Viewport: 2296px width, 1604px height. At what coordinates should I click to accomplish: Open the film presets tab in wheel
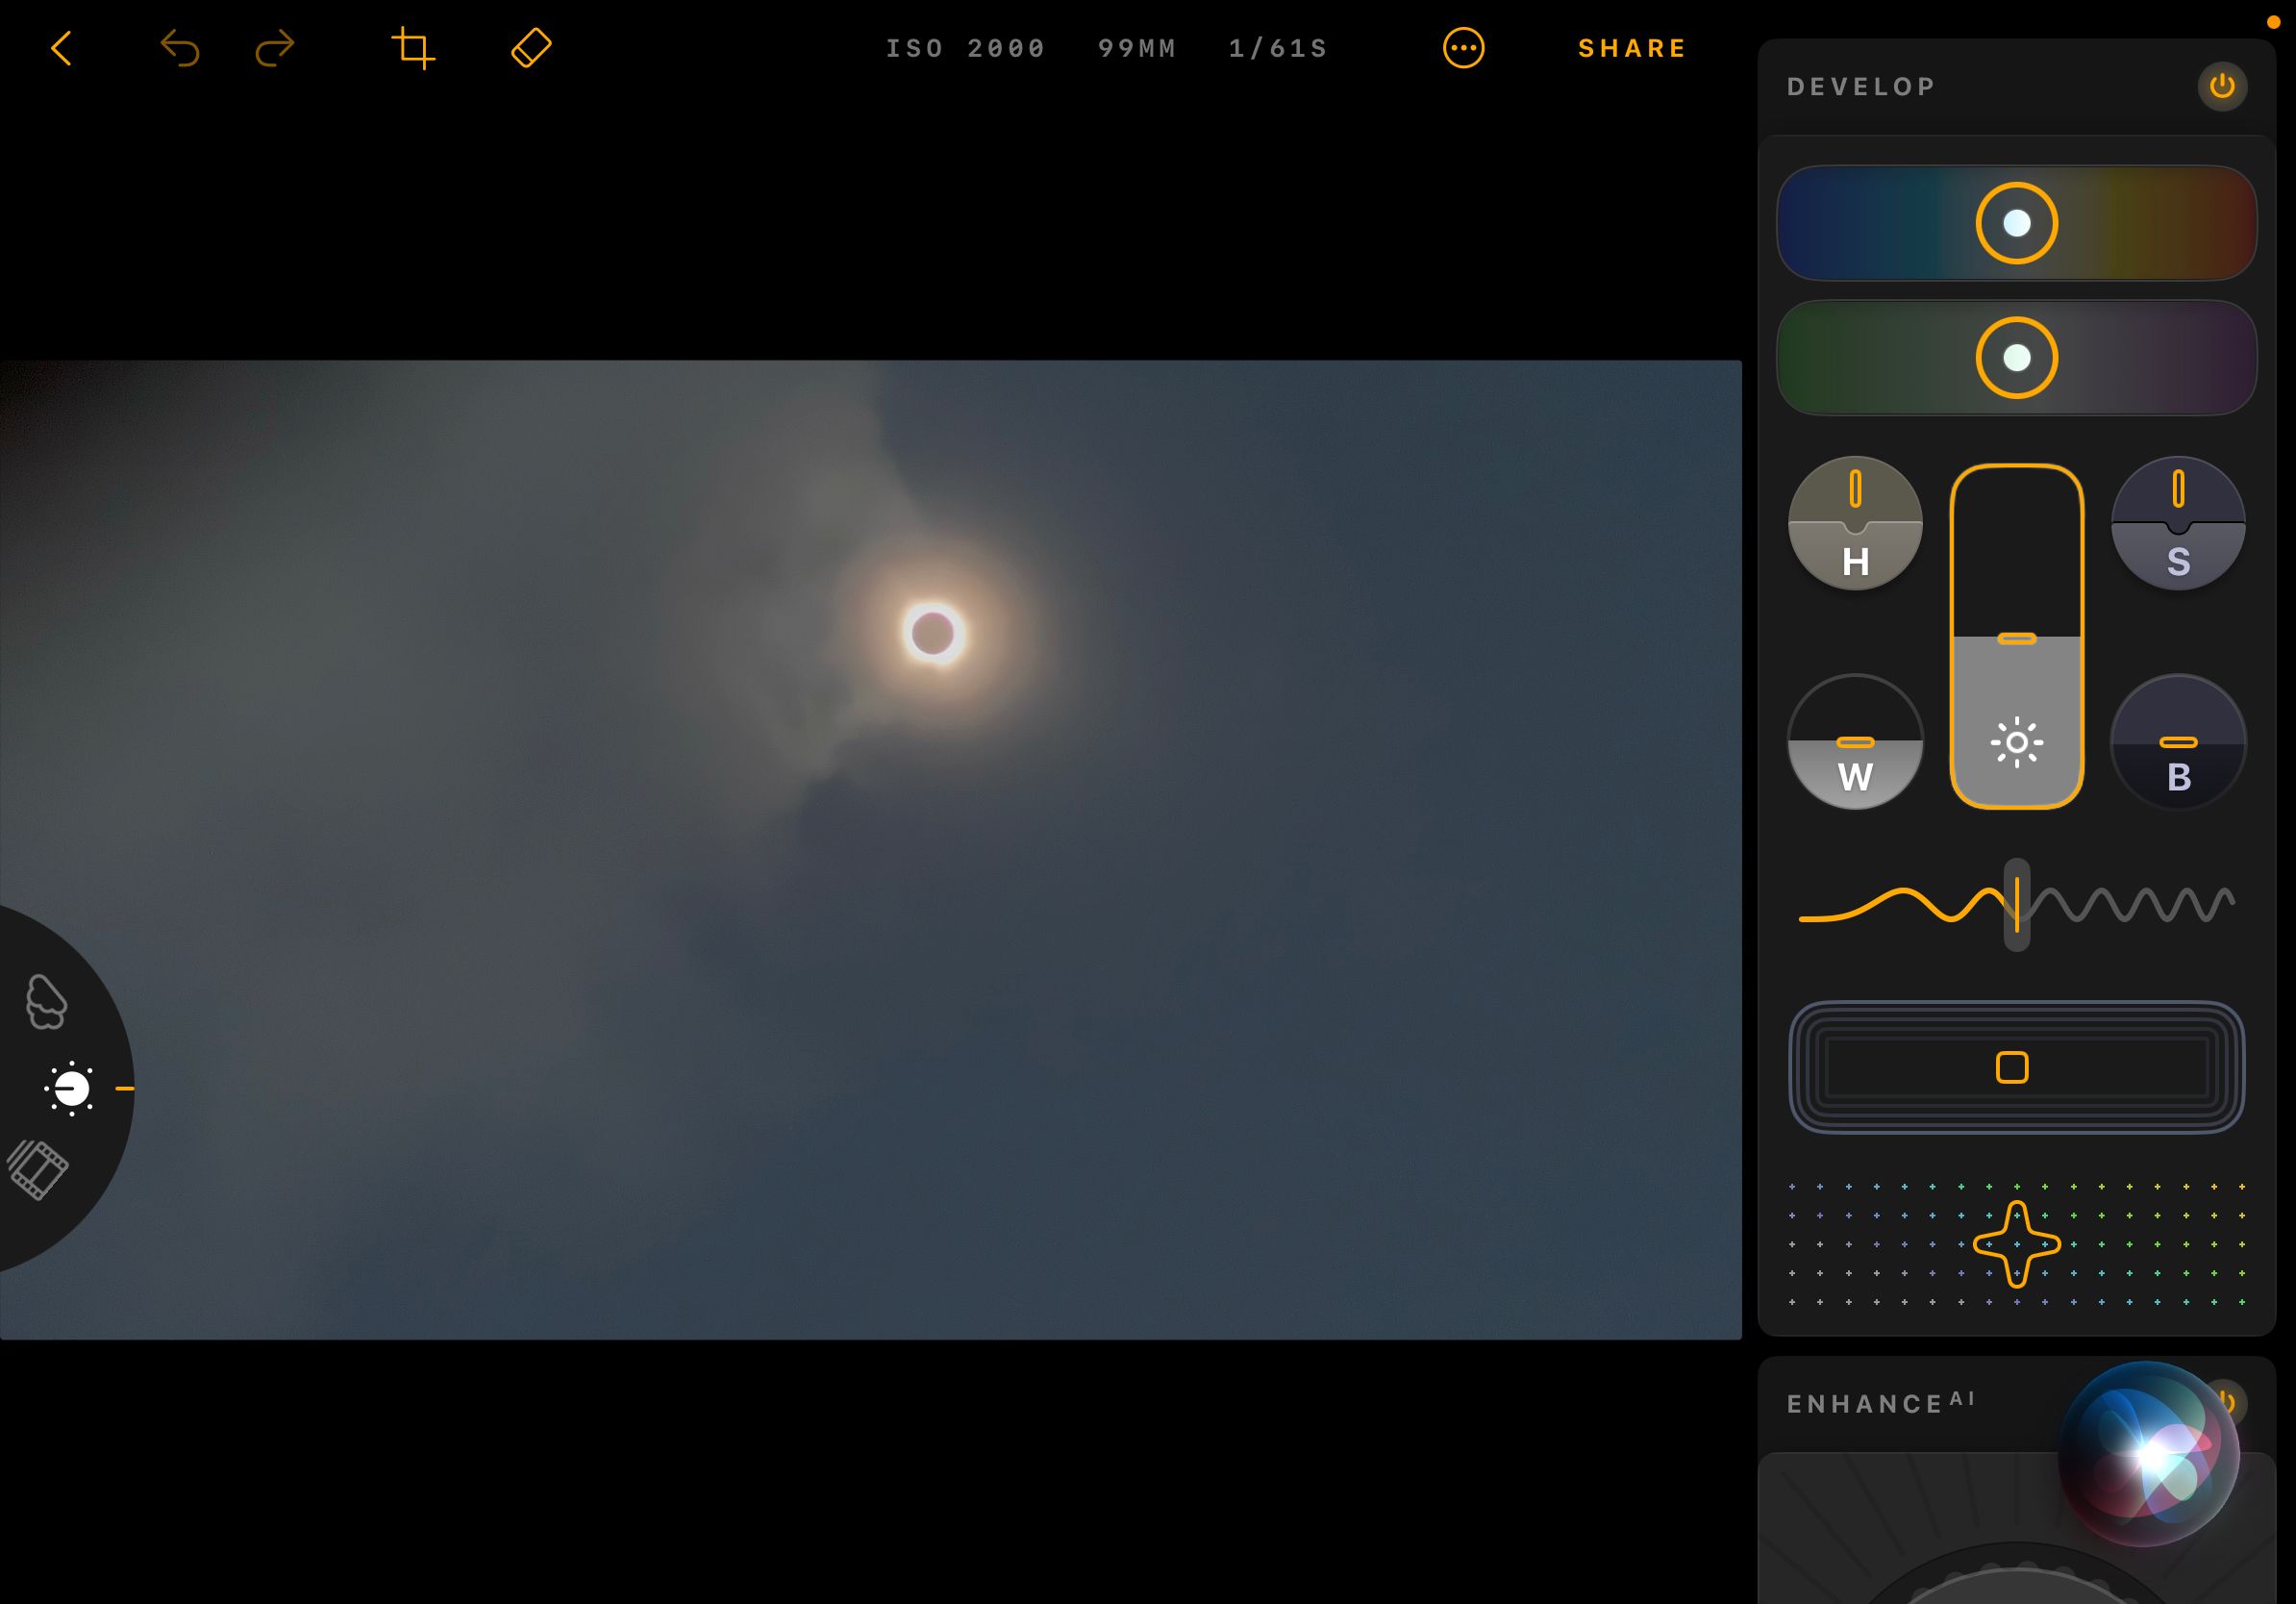(x=38, y=1169)
